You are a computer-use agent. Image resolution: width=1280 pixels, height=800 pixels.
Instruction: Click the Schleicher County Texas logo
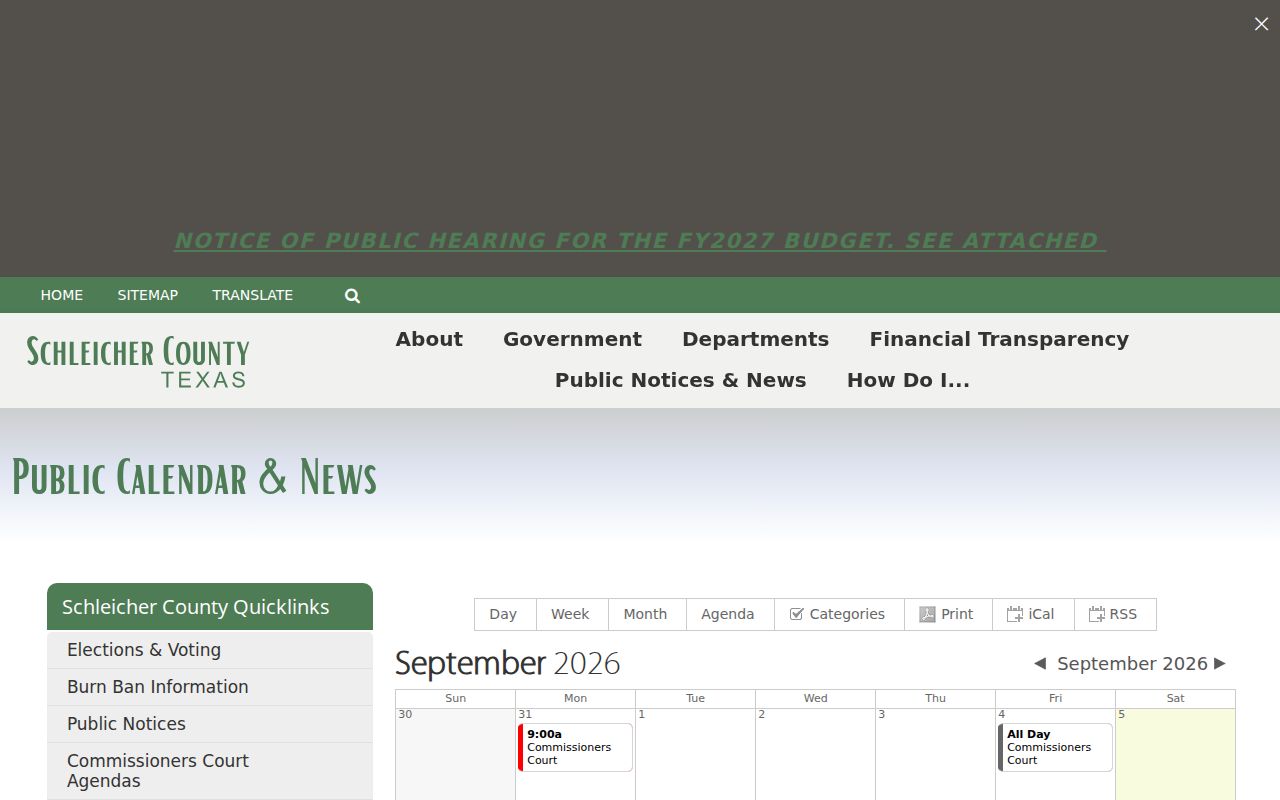click(x=138, y=361)
